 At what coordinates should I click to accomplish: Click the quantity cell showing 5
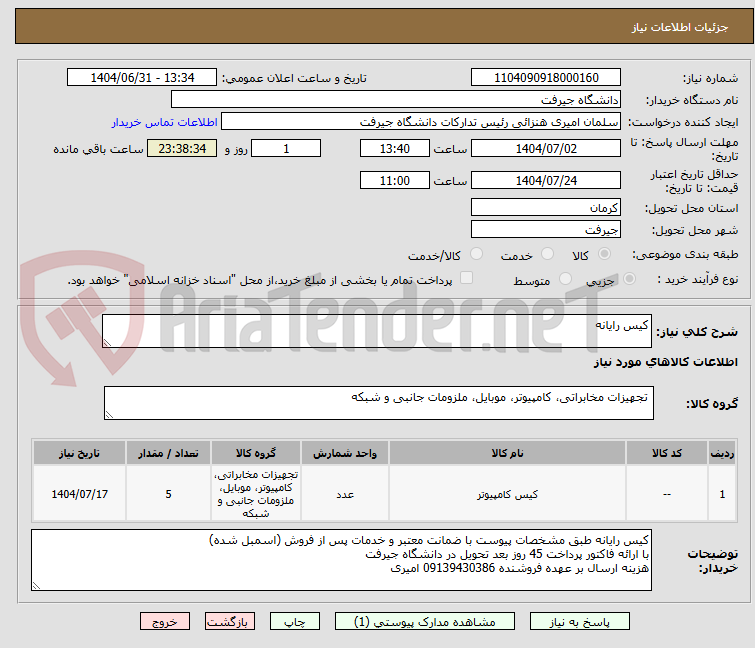(x=168, y=494)
